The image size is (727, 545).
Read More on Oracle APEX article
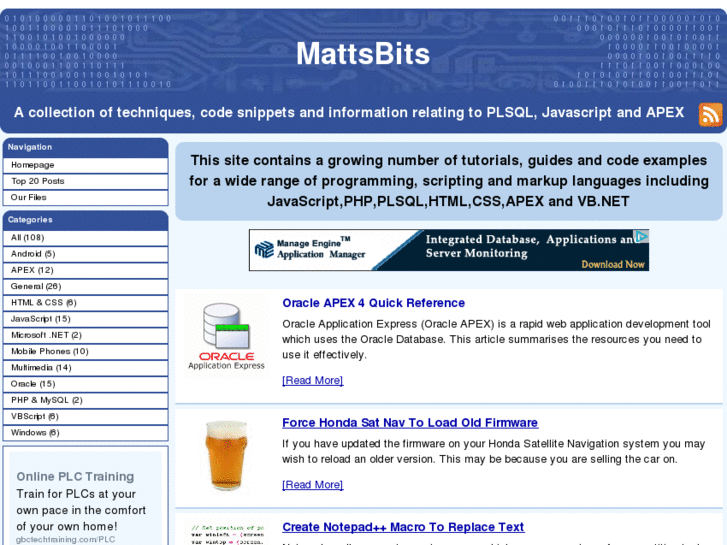[x=312, y=380]
